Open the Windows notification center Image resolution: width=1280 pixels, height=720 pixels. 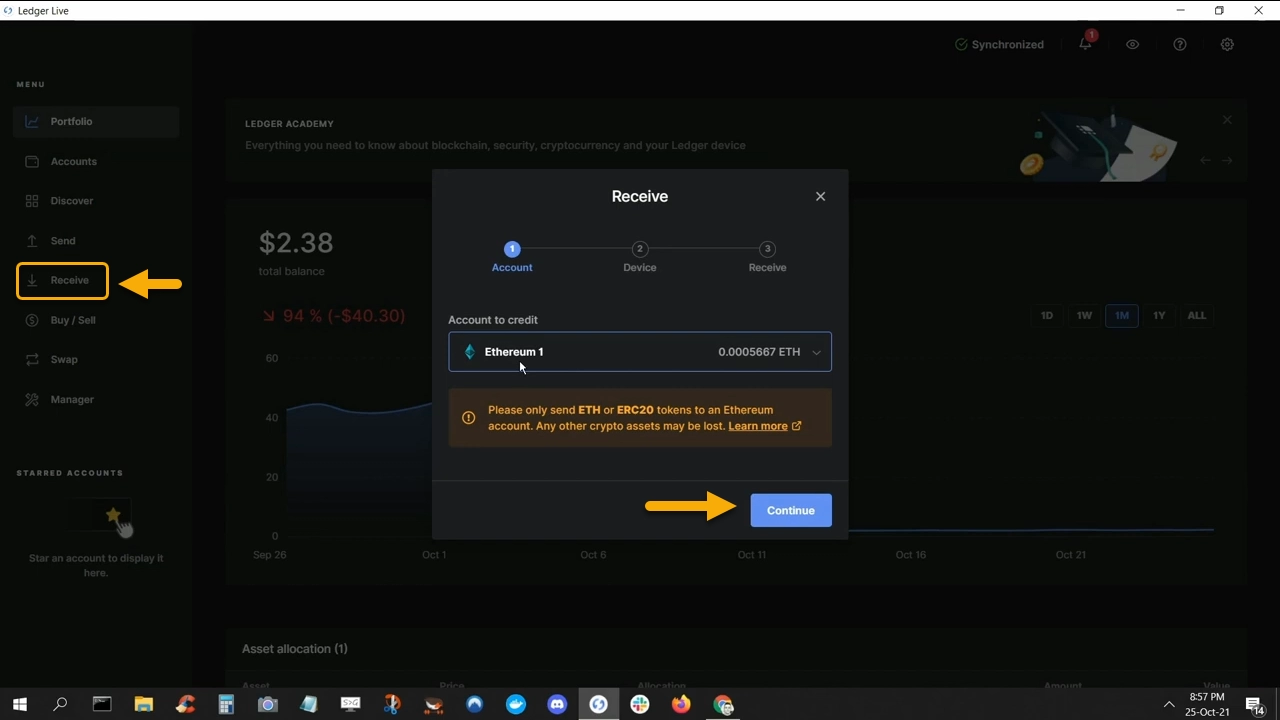tap(1255, 705)
